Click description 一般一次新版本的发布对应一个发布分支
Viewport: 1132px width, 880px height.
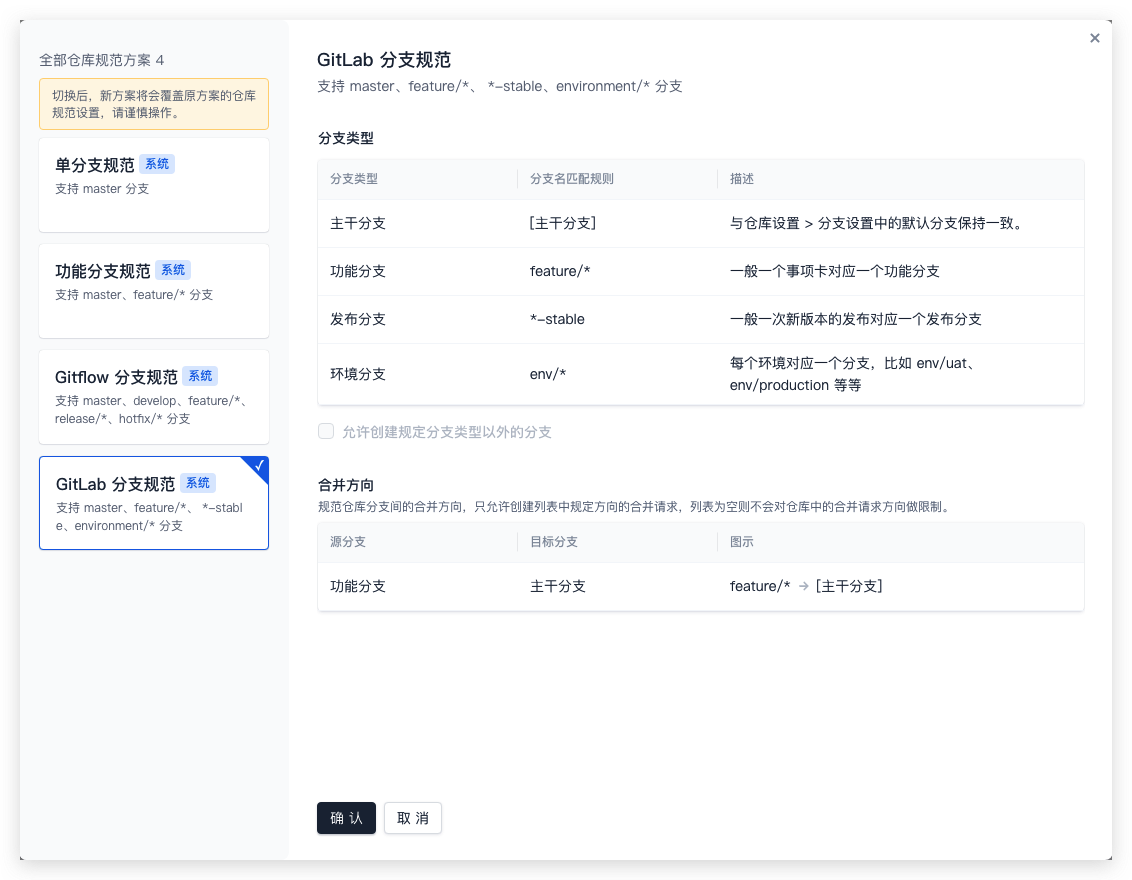(x=855, y=319)
